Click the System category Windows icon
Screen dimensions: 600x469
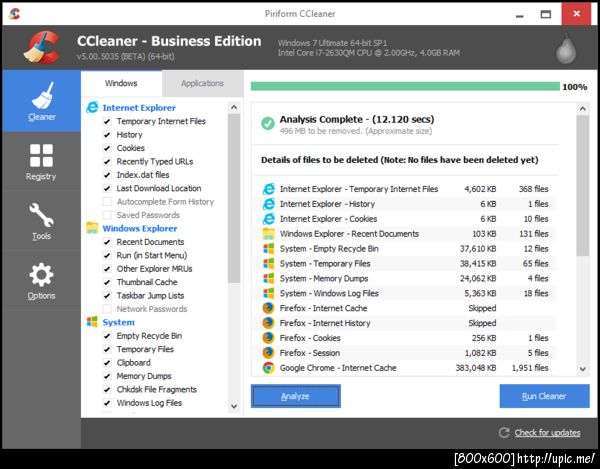pos(92,322)
